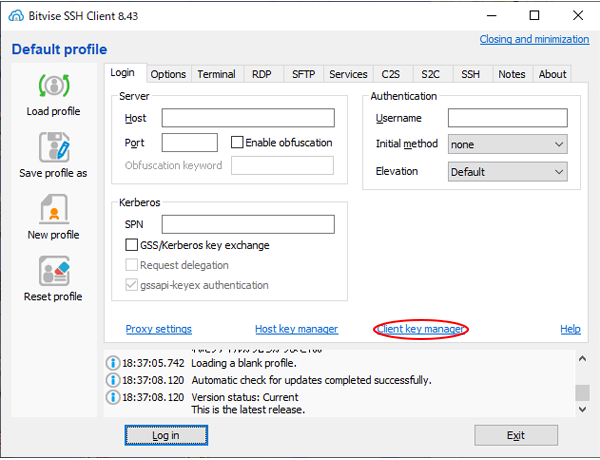Go to the SFTP tab
Image resolution: width=600 pixels, height=460 pixels.
click(x=303, y=74)
